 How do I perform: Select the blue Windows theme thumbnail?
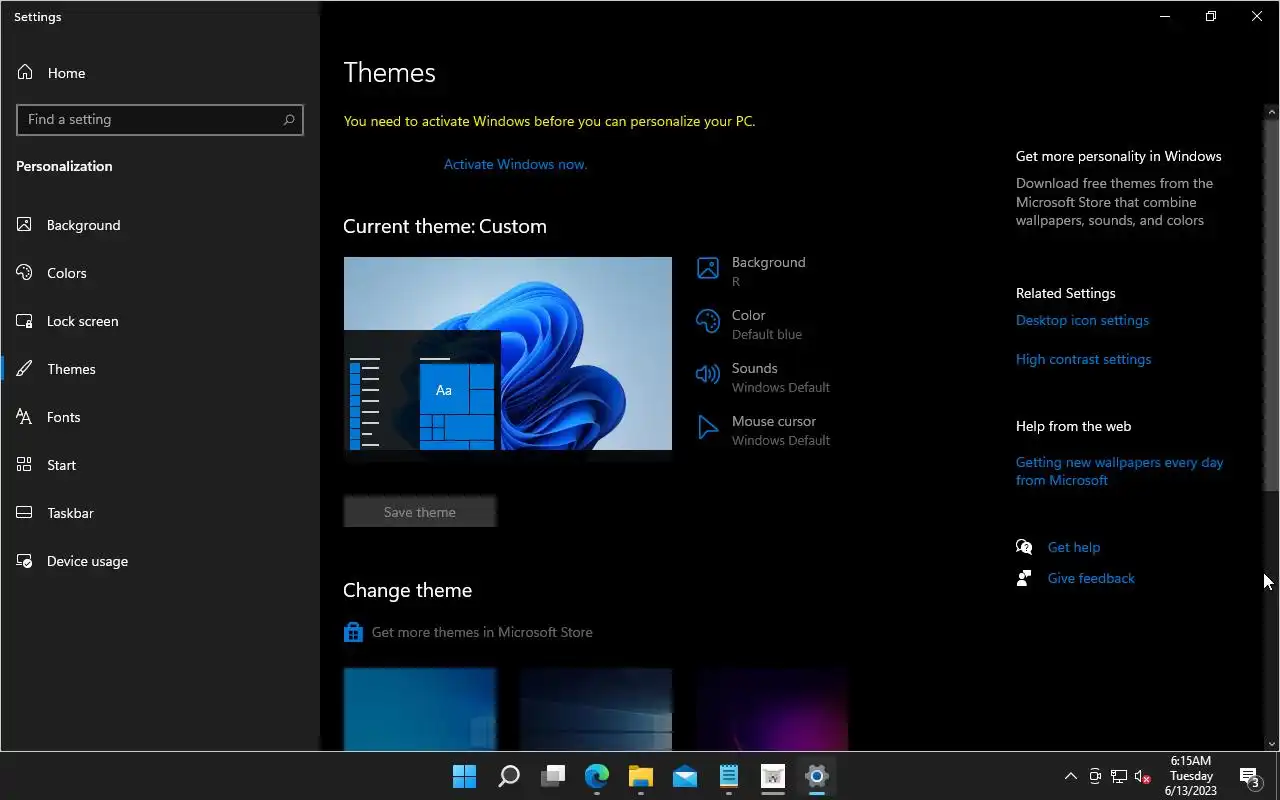(x=420, y=709)
